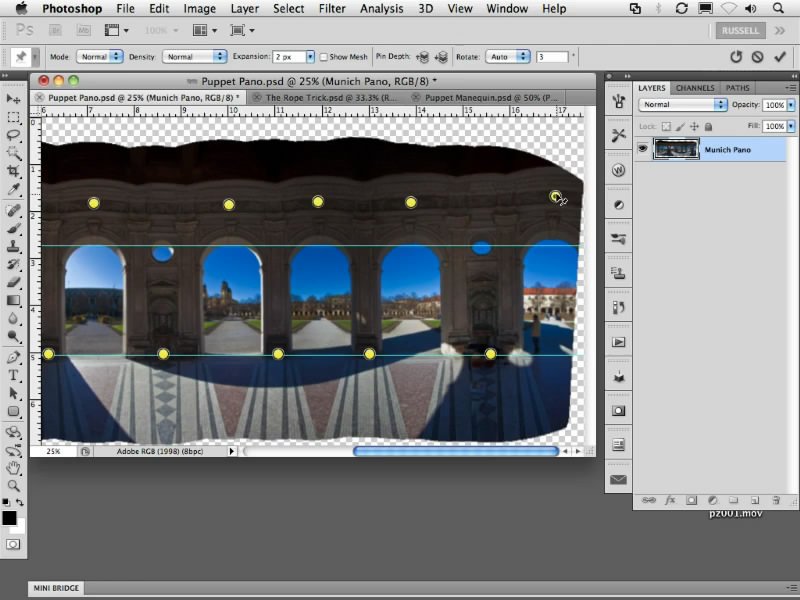
Task: Select the Move tool in the toolbox
Action: tap(14, 99)
